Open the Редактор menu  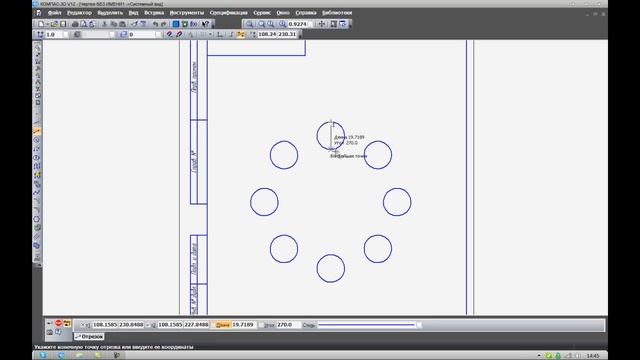coord(80,13)
